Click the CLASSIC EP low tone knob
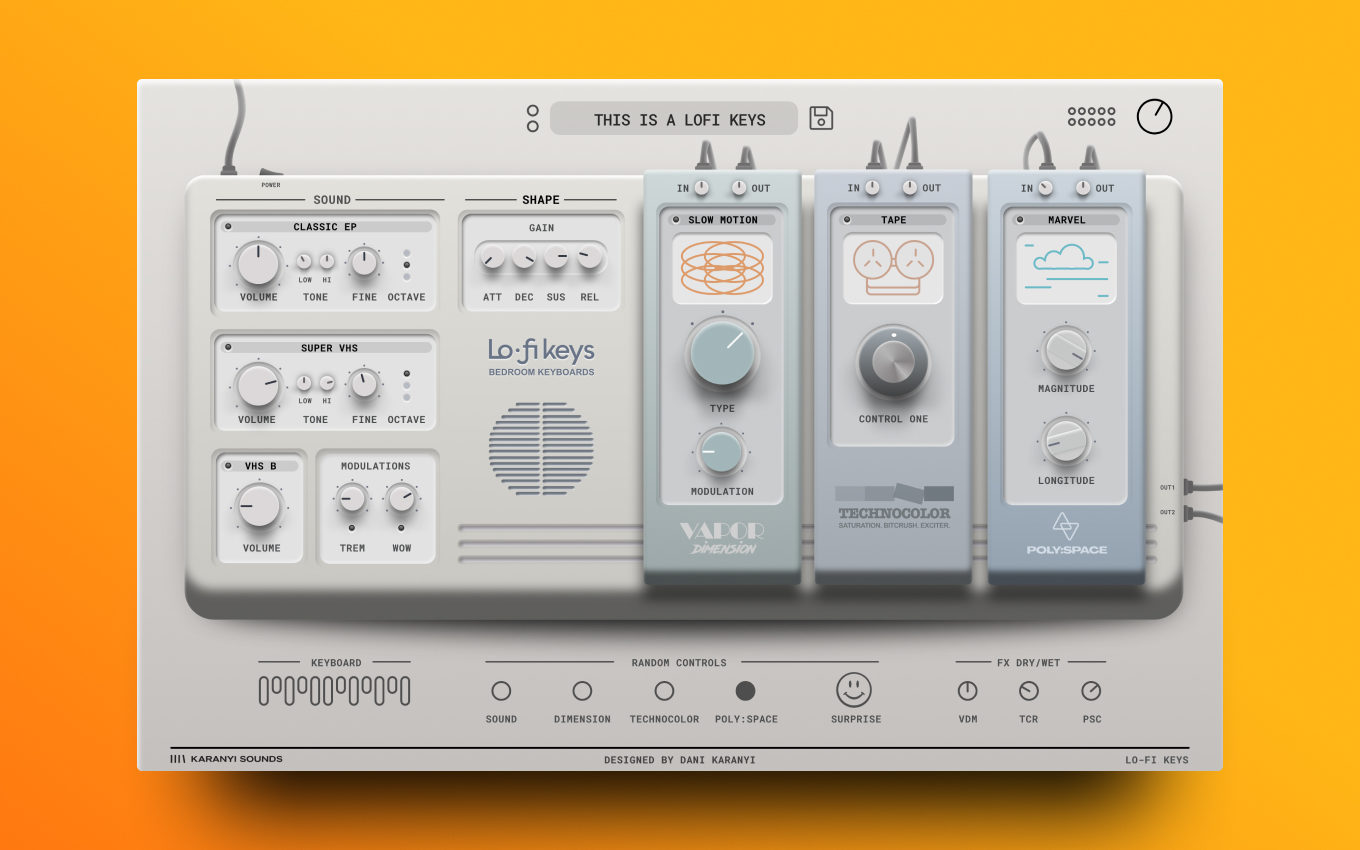 305,261
